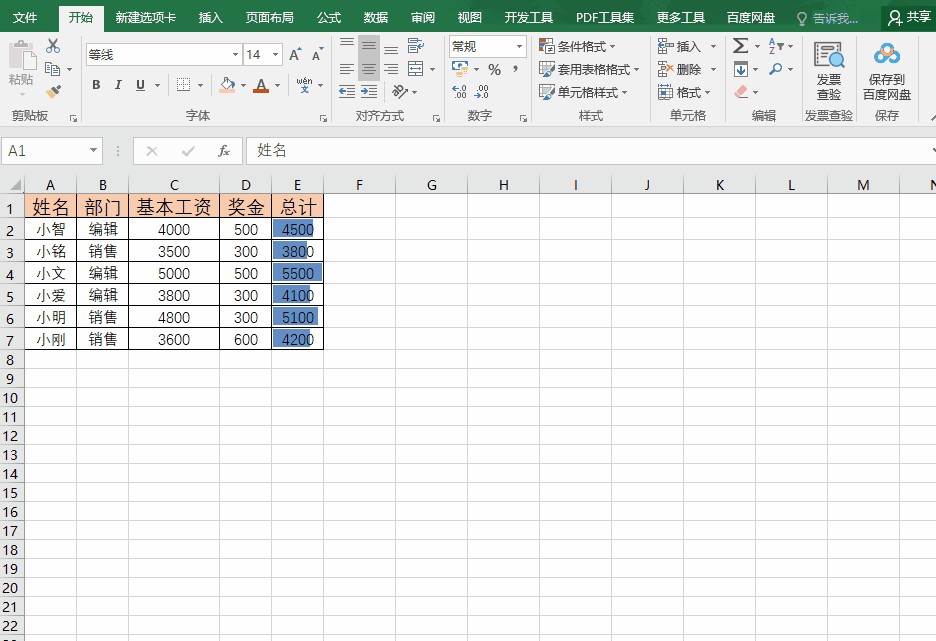Select column header C

click(x=174, y=185)
